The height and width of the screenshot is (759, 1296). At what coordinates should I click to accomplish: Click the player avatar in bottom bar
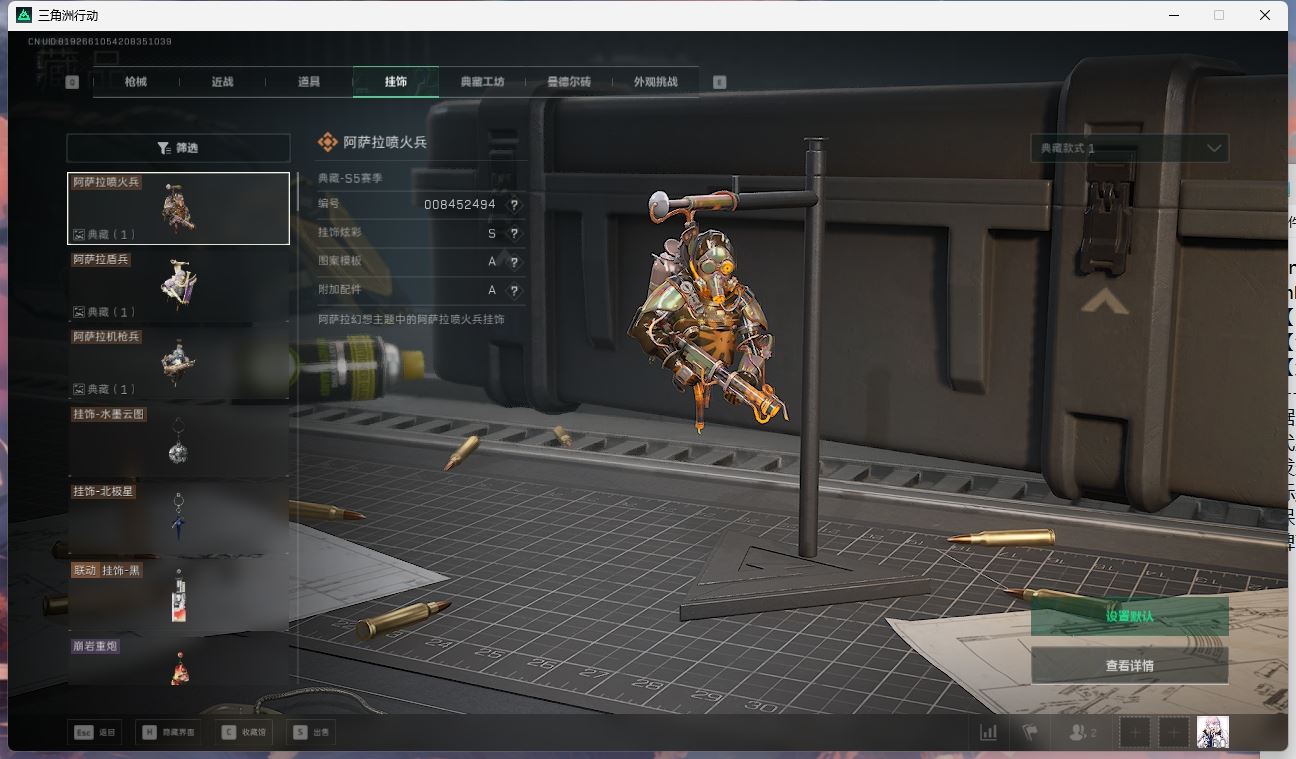point(1212,732)
